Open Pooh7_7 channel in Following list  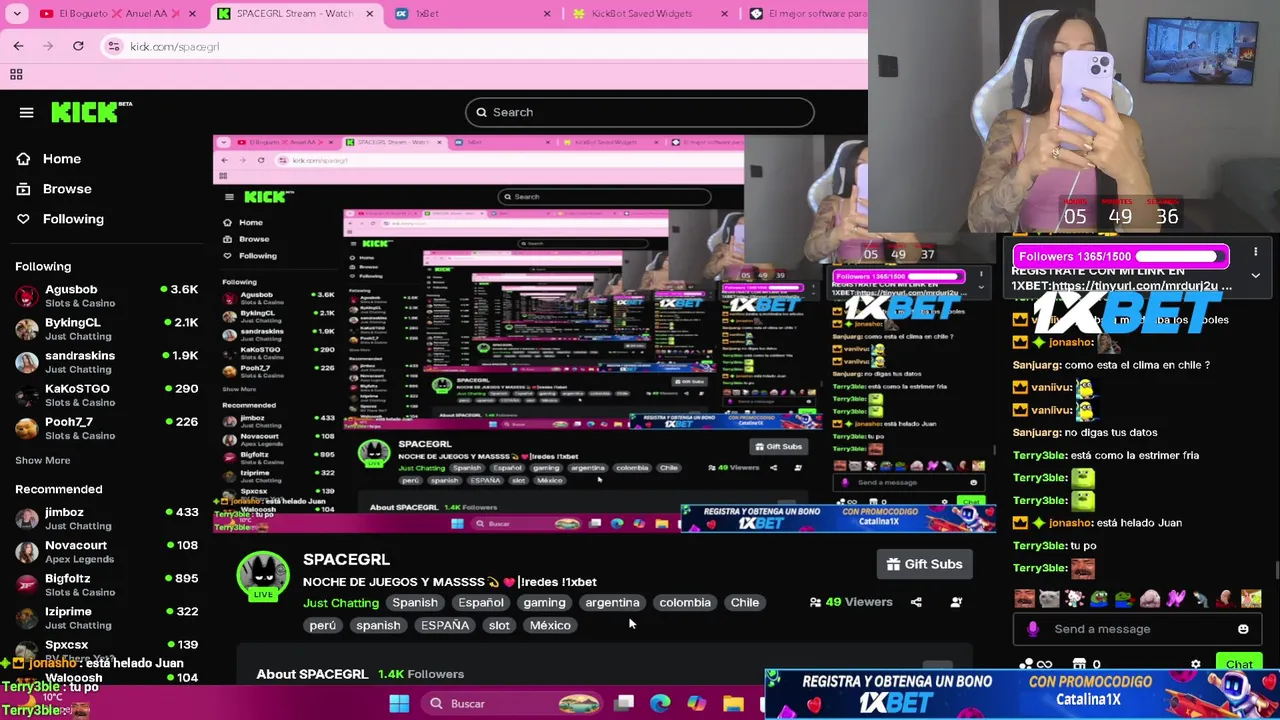pyautogui.click(x=106, y=428)
